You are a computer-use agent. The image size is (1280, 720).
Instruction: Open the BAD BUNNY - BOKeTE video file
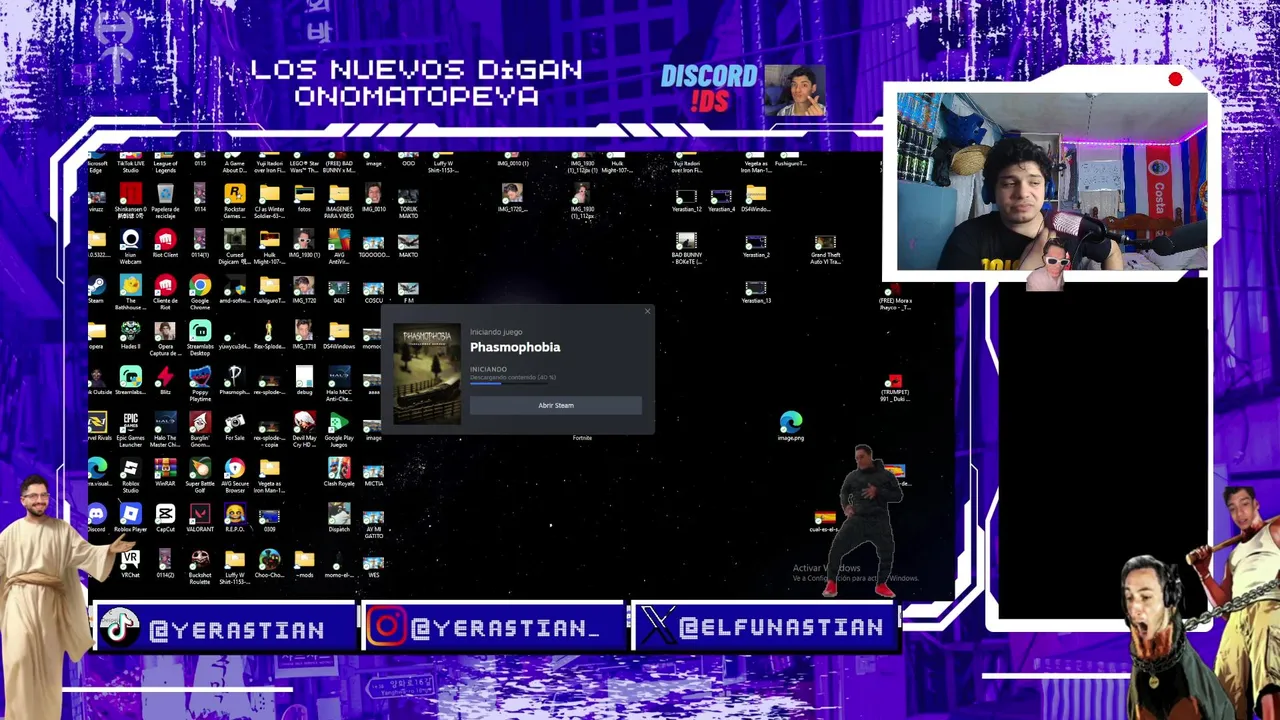[686, 241]
